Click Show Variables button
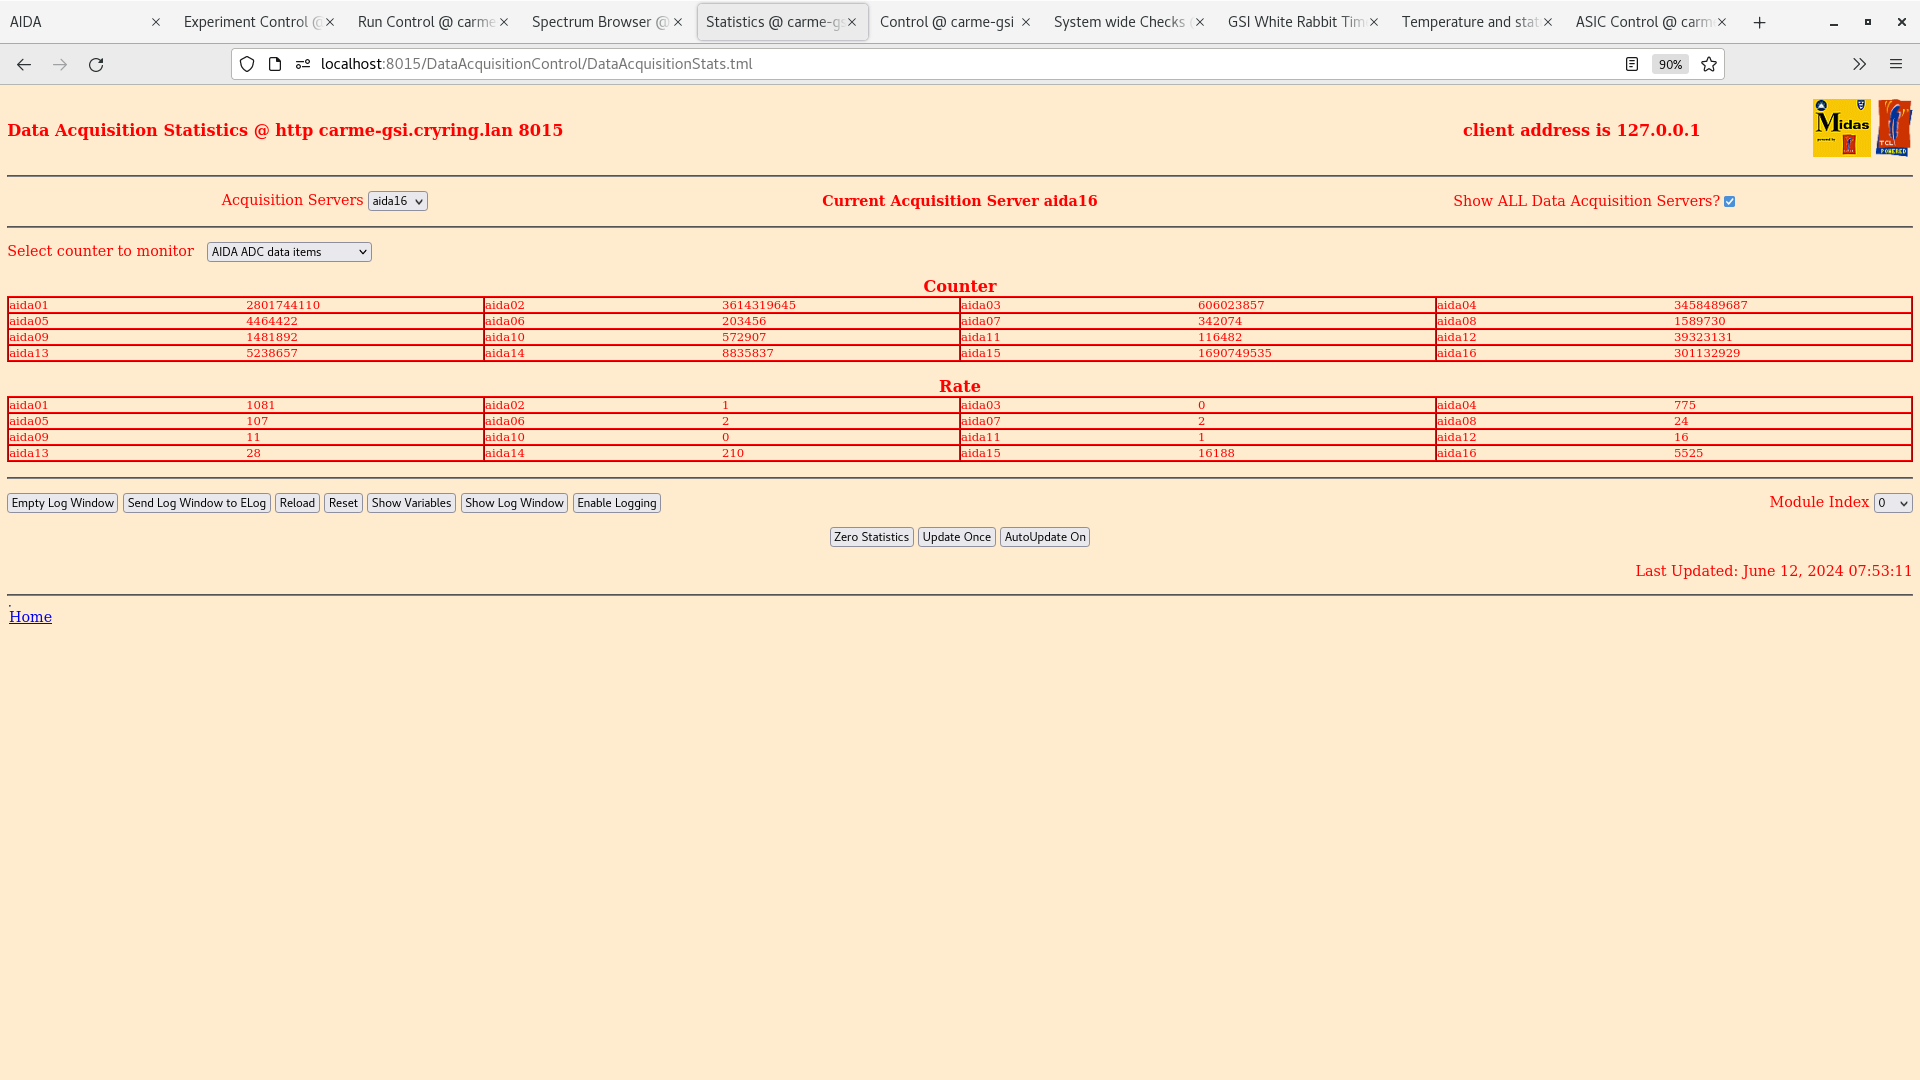 (410, 502)
